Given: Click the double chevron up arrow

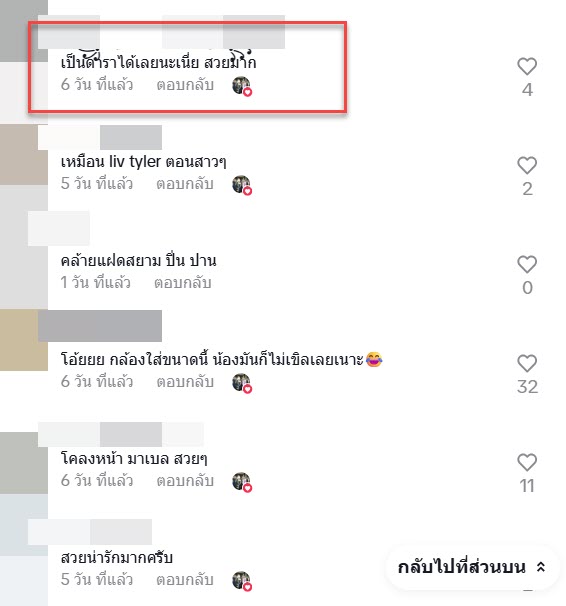Looking at the screenshot, I should coord(541,567).
